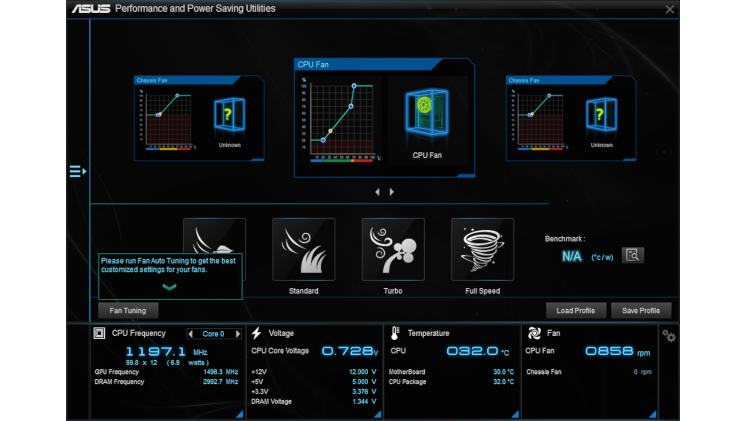
Task: Click the Voltage lightning bolt icon
Action: pyautogui.click(x=256, y=333)
